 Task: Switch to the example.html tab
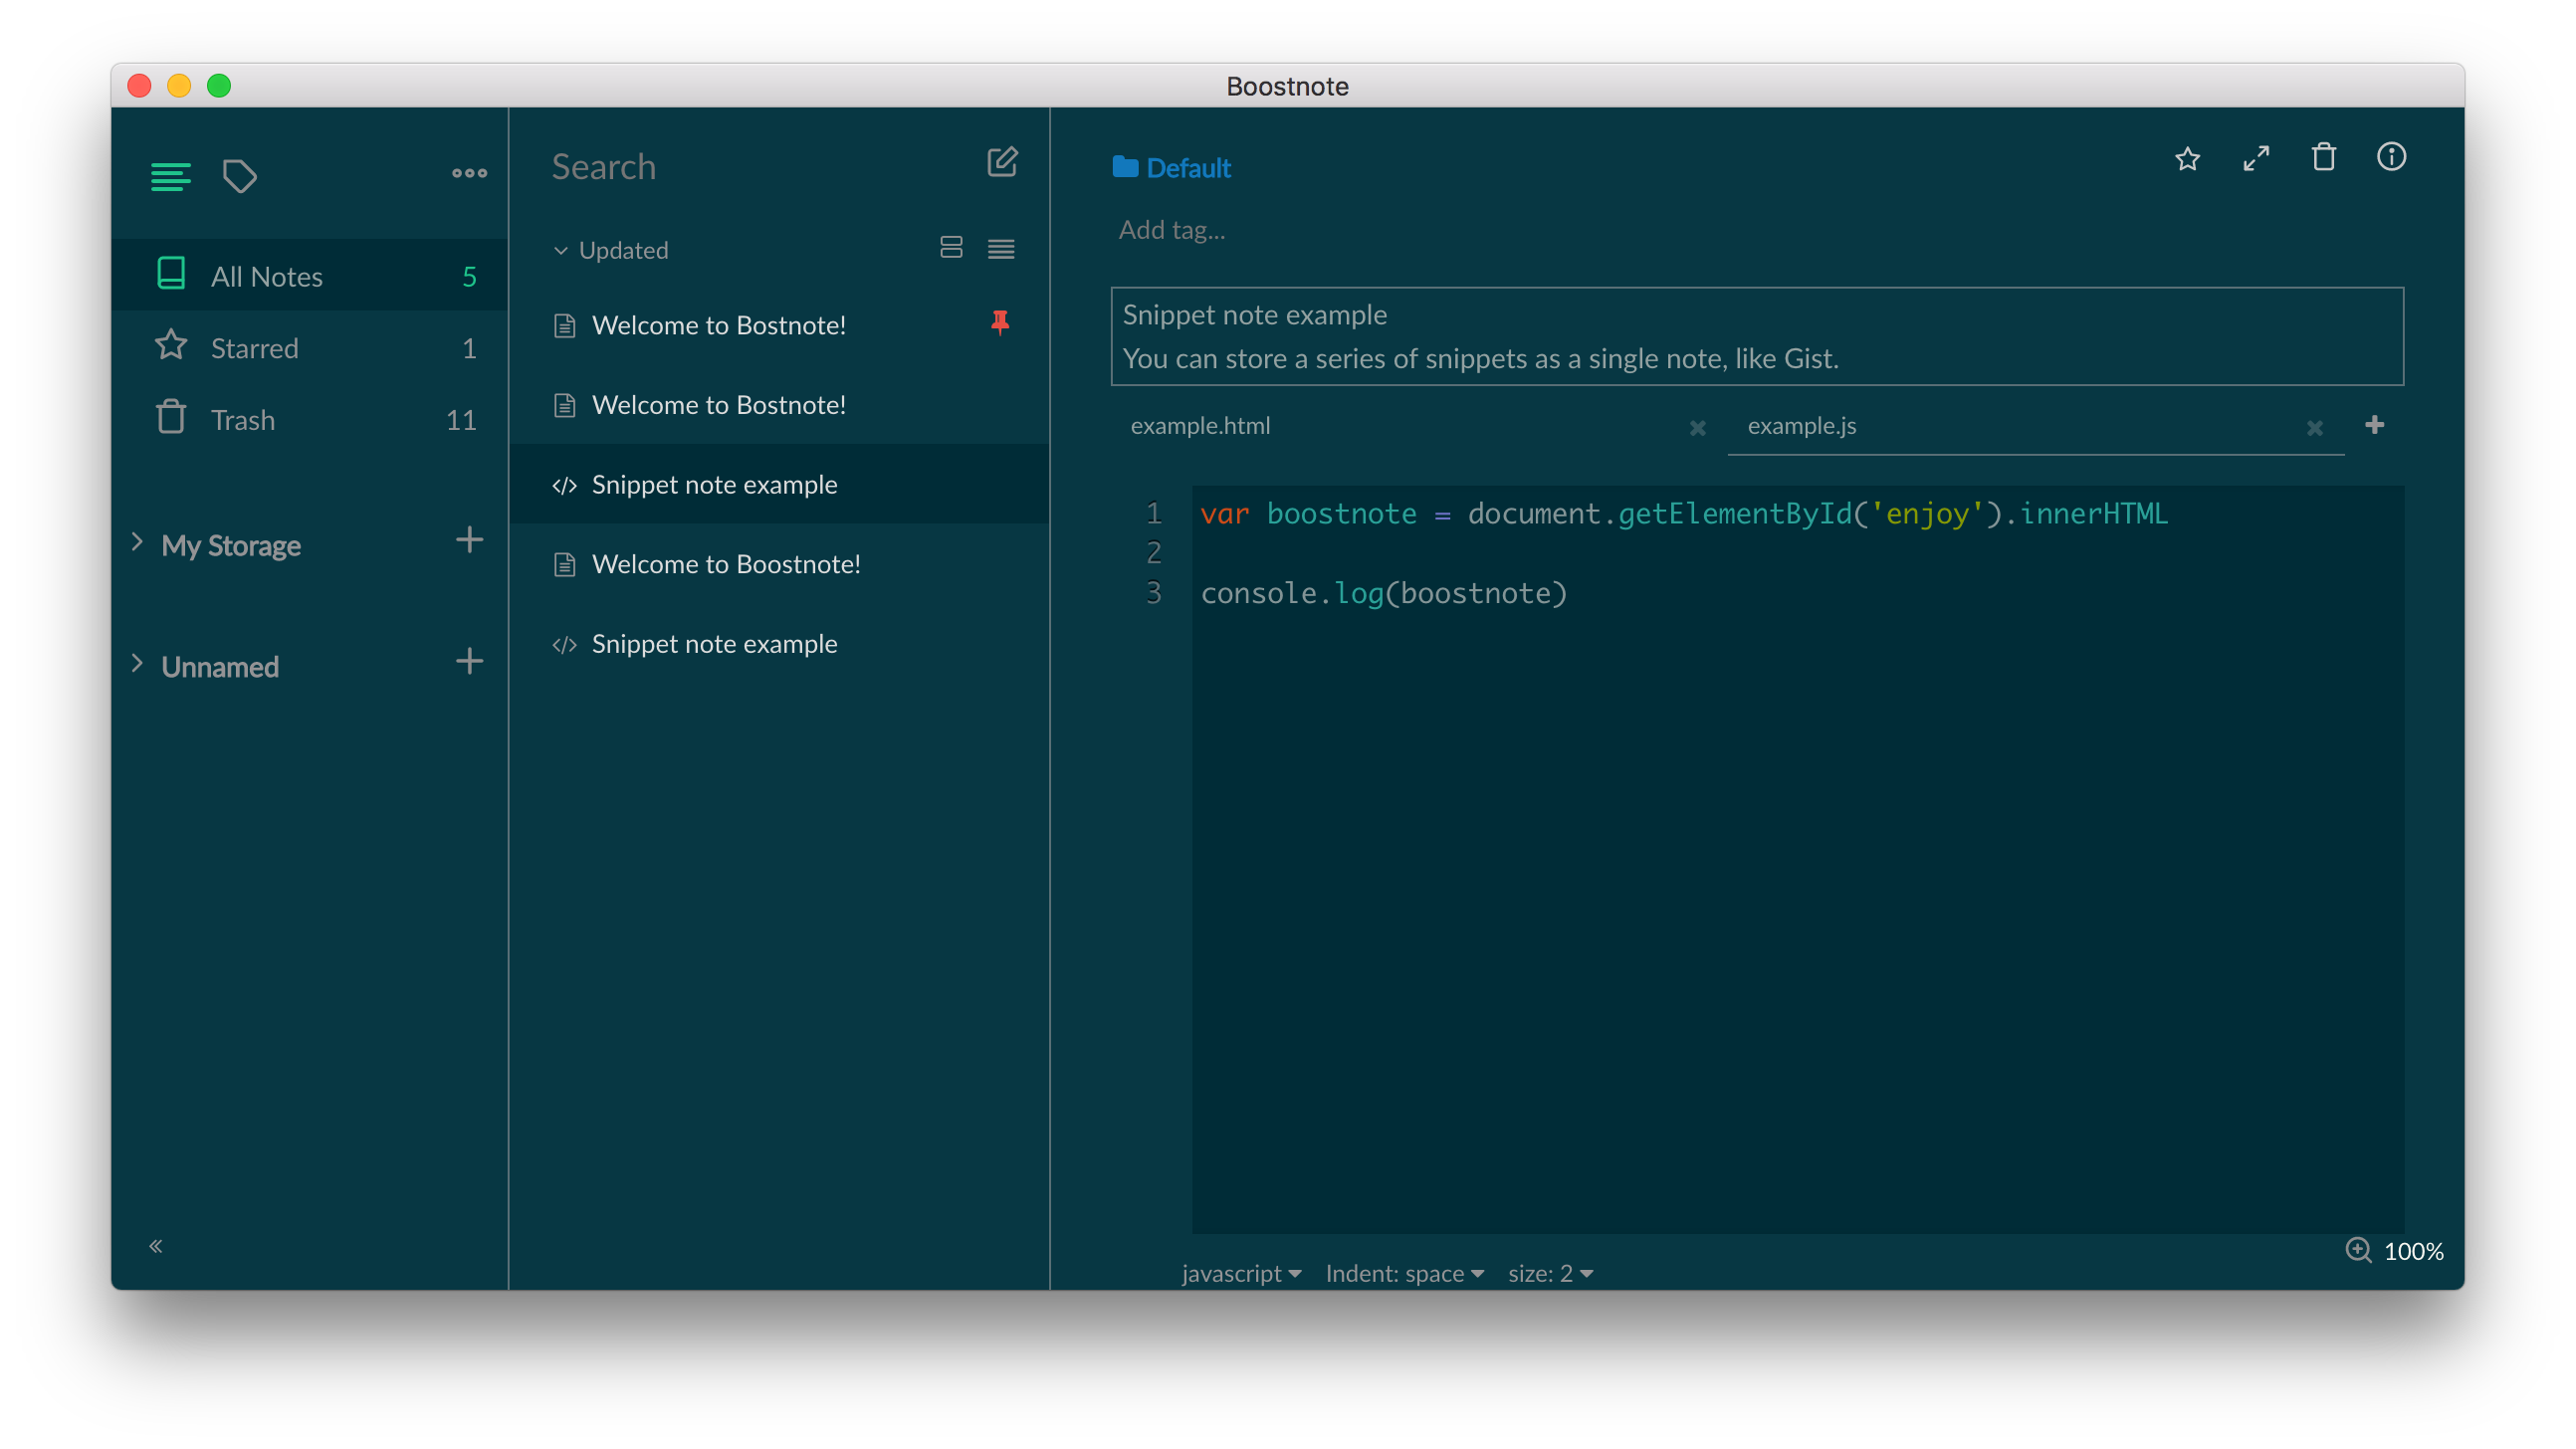[x=1200, y=425]
